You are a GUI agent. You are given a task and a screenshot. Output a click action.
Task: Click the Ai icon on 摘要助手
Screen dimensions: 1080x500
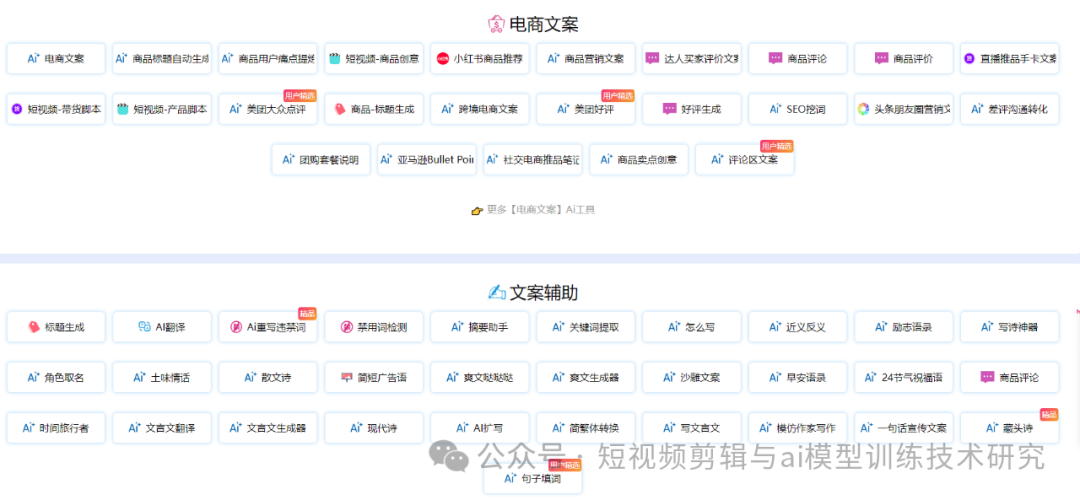(457, 326)
